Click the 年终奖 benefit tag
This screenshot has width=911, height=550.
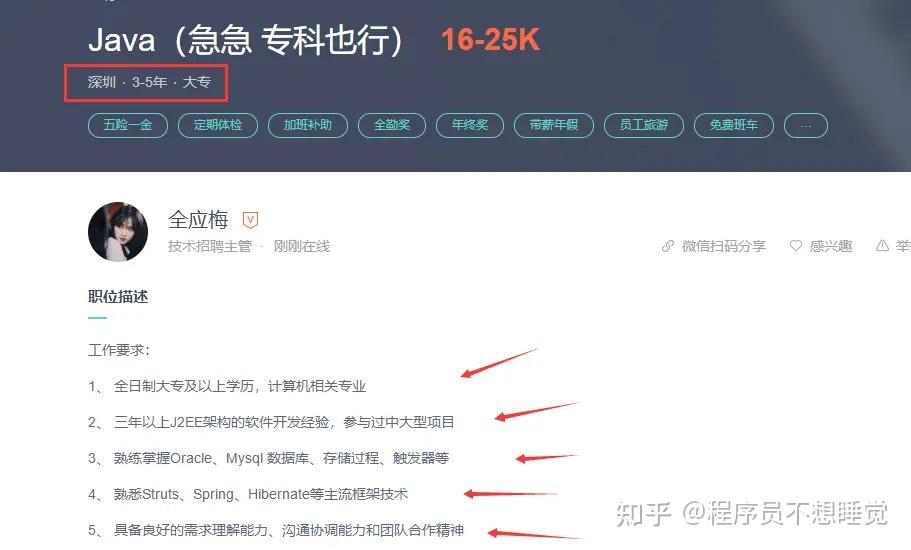[x=470, y=125]
